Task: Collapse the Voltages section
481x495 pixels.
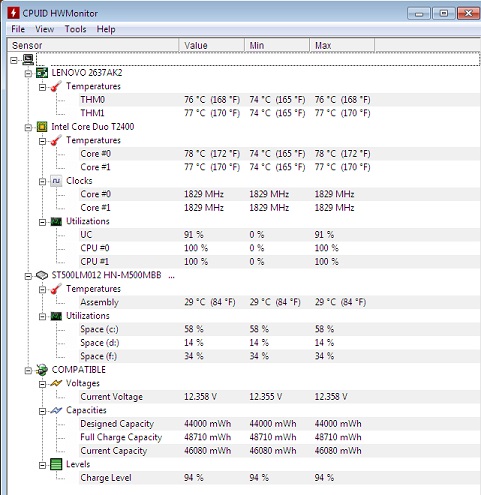Action: tap(42, 384)
